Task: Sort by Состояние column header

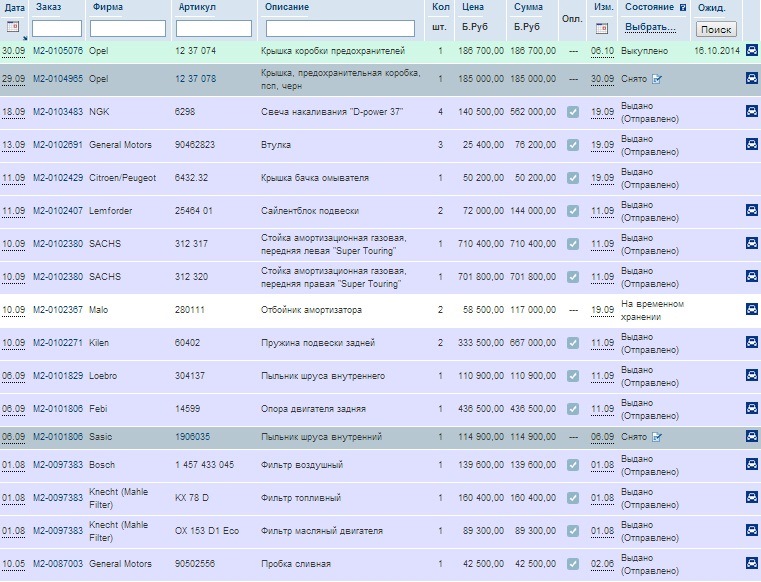Action: [649, 7]
